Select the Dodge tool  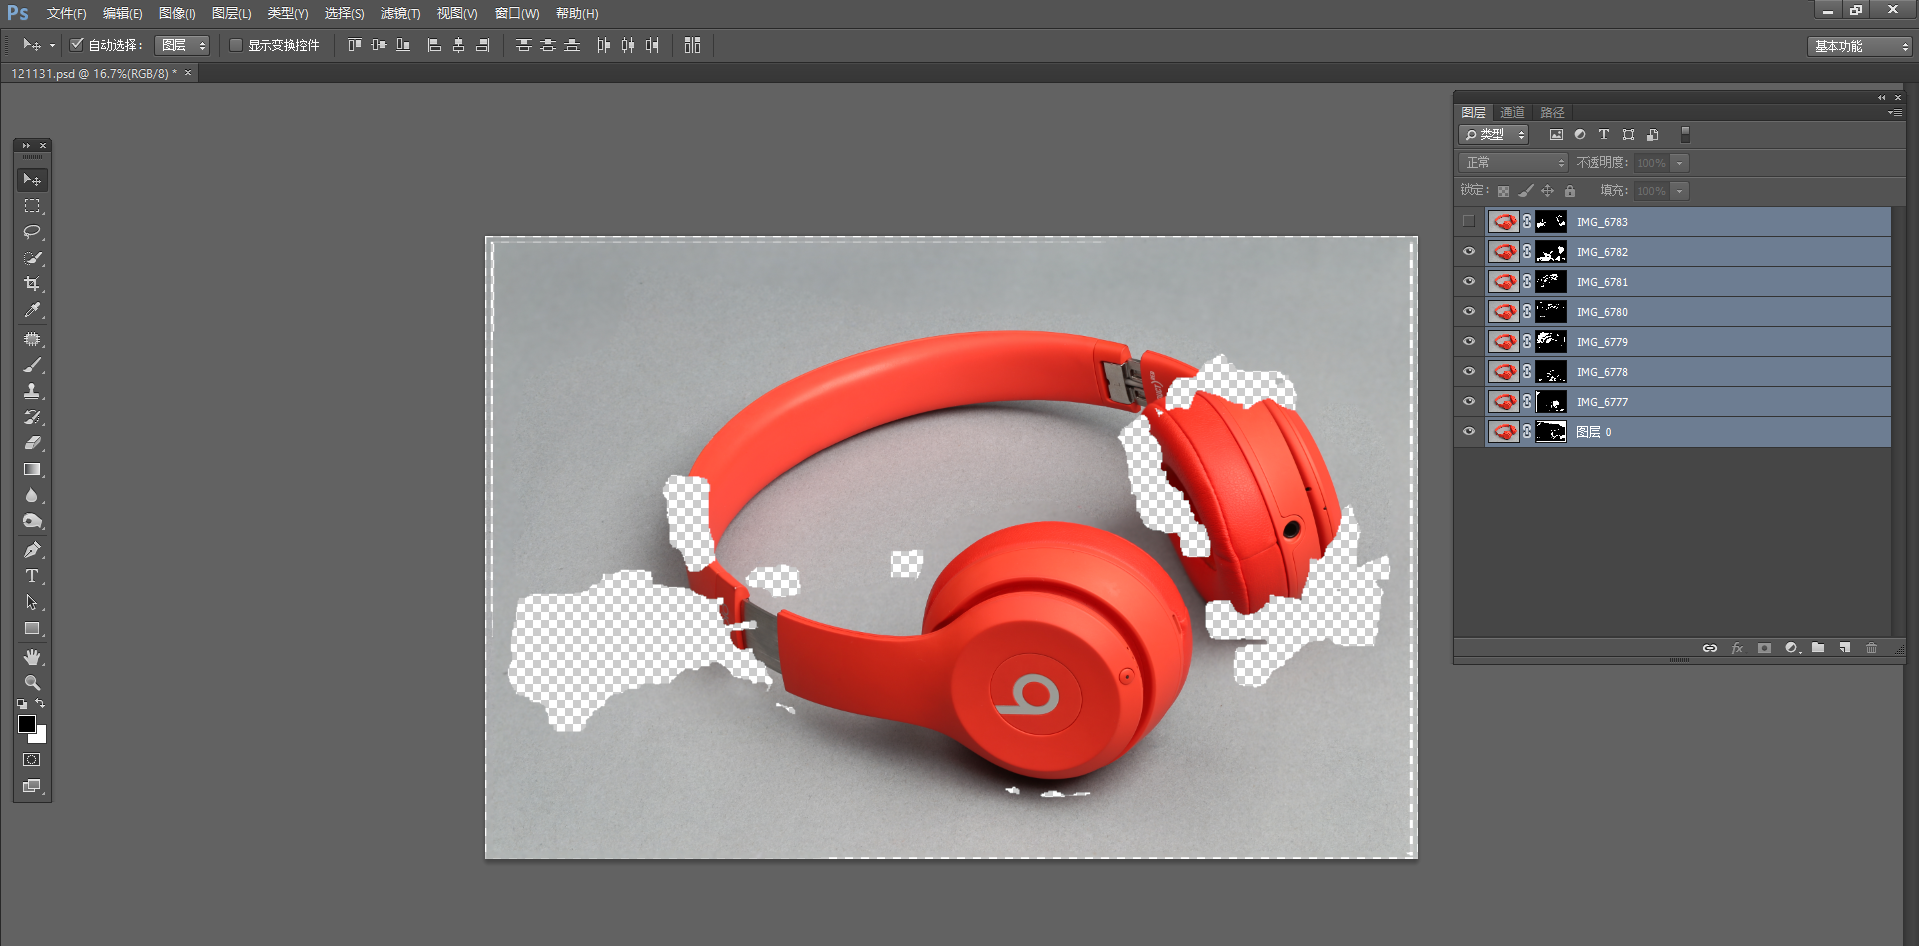32,521
